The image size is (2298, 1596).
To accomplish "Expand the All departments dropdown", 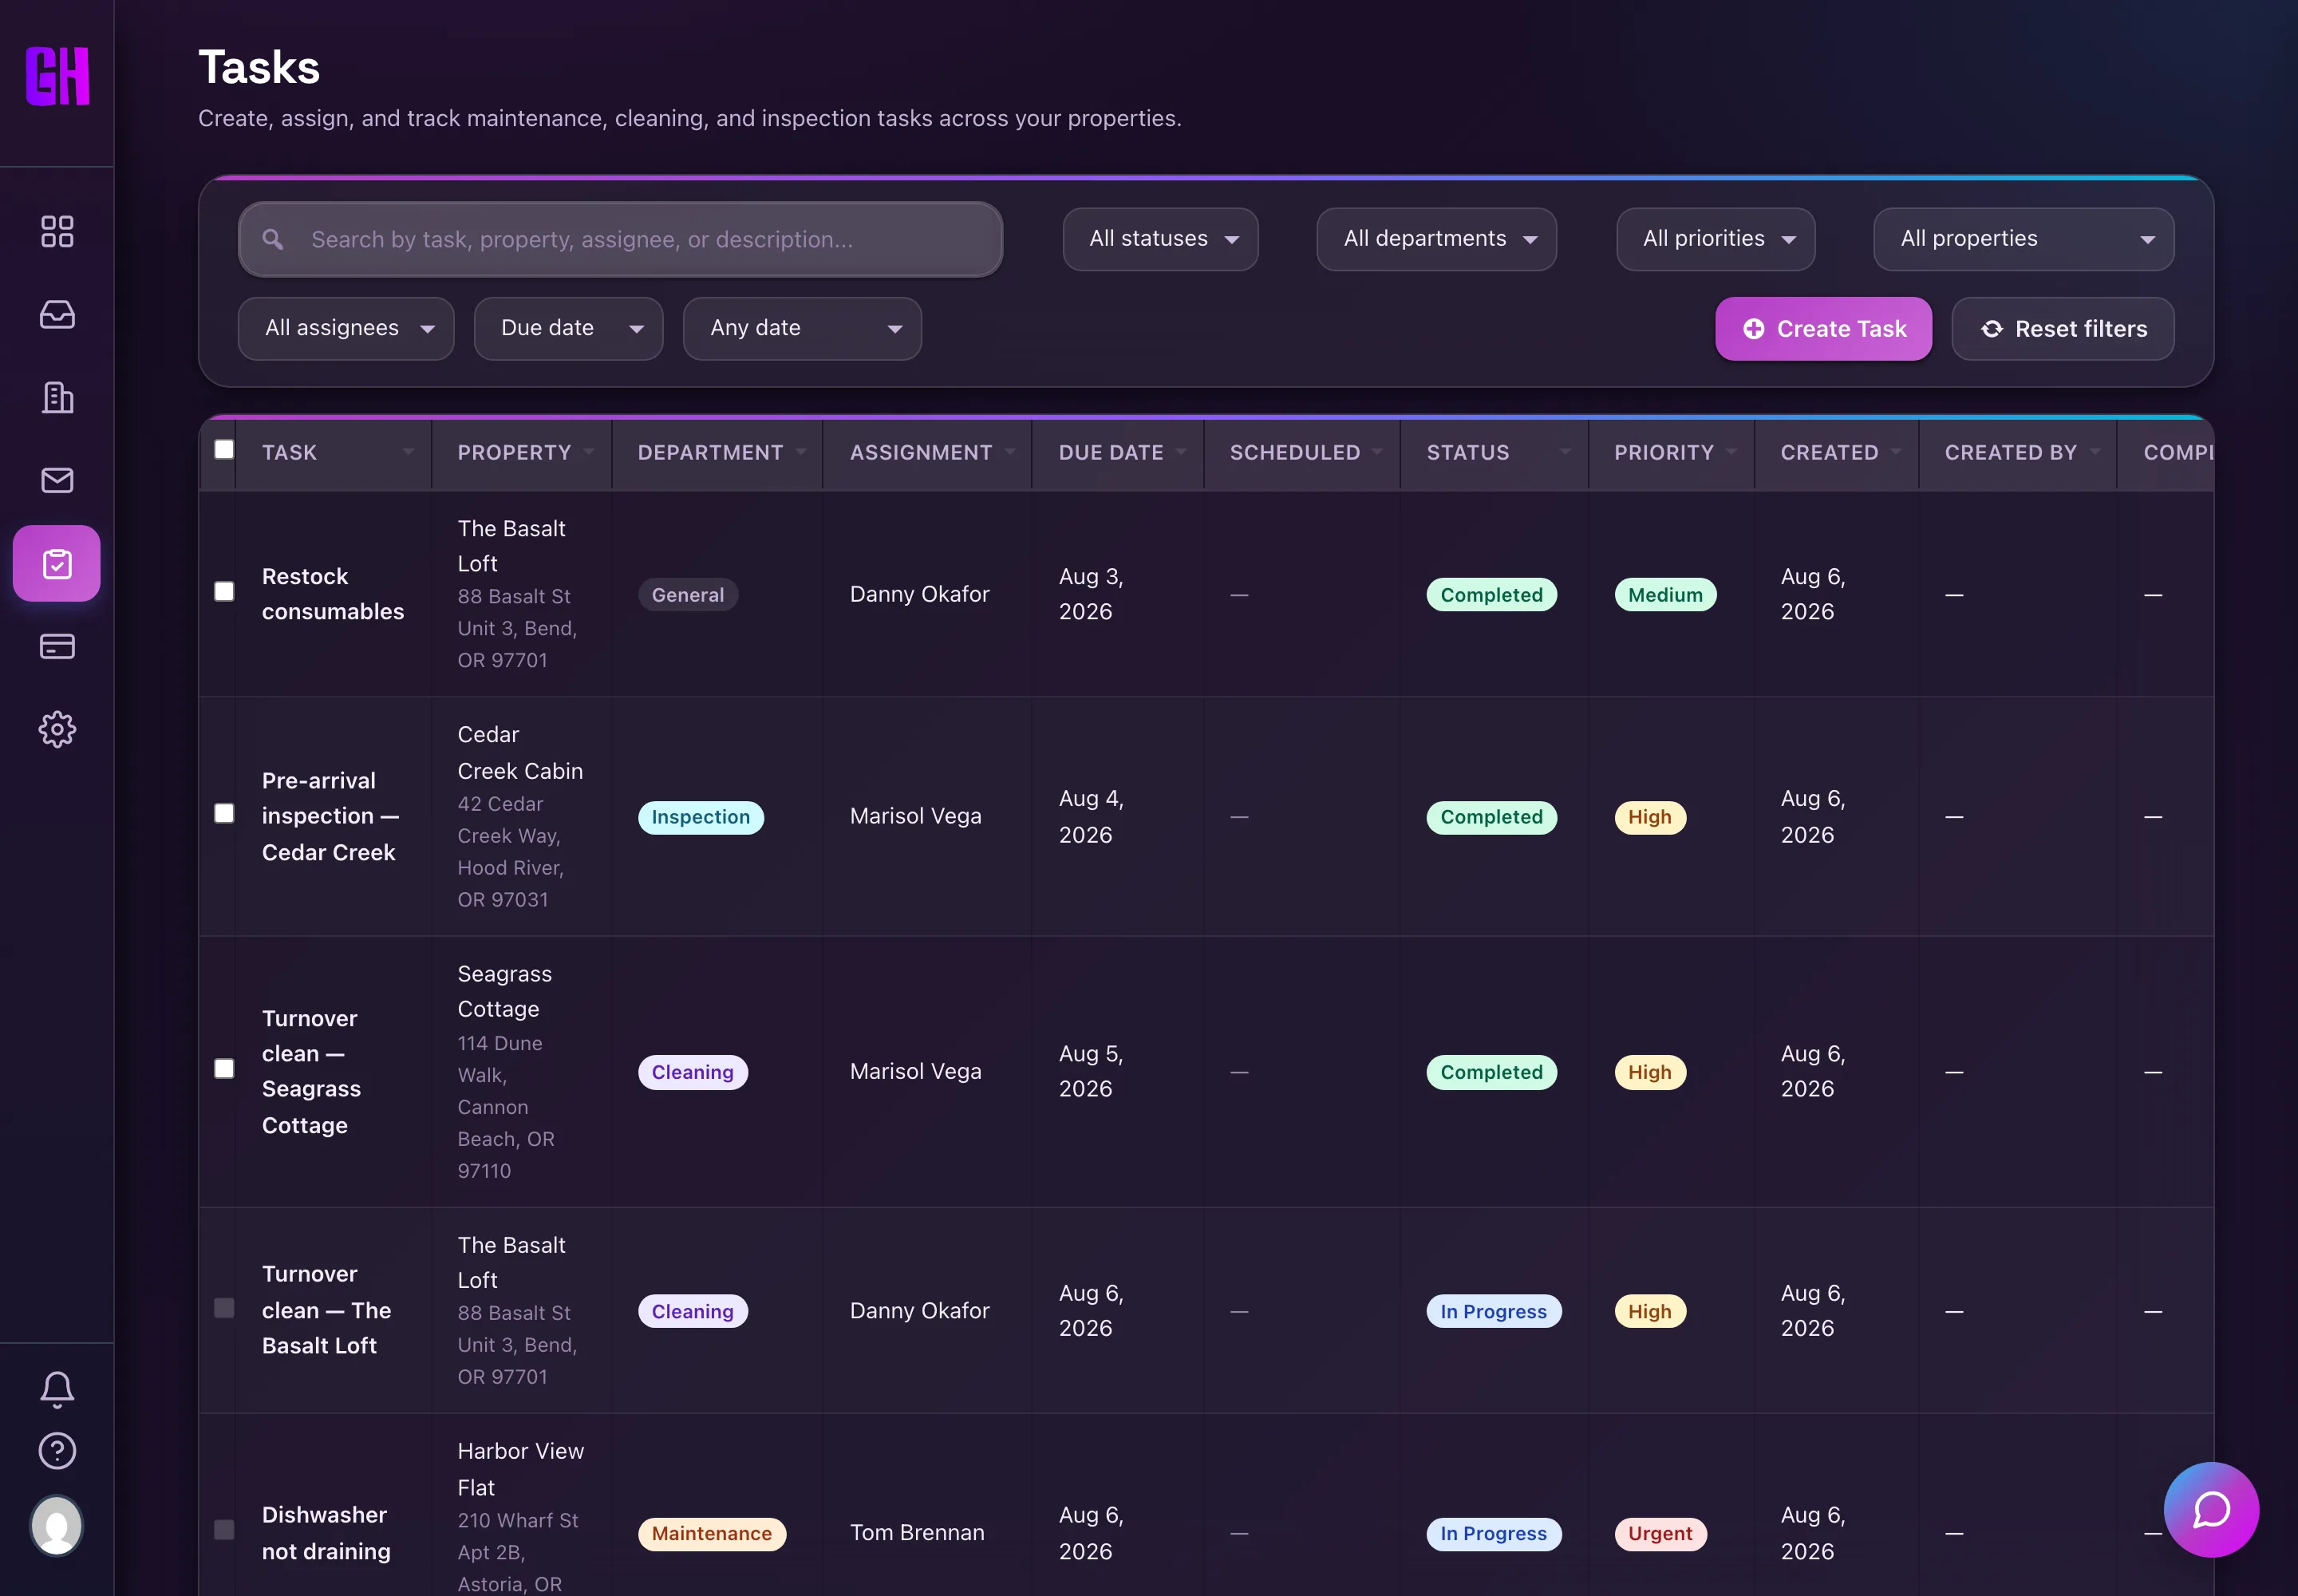I will 1436,239.
